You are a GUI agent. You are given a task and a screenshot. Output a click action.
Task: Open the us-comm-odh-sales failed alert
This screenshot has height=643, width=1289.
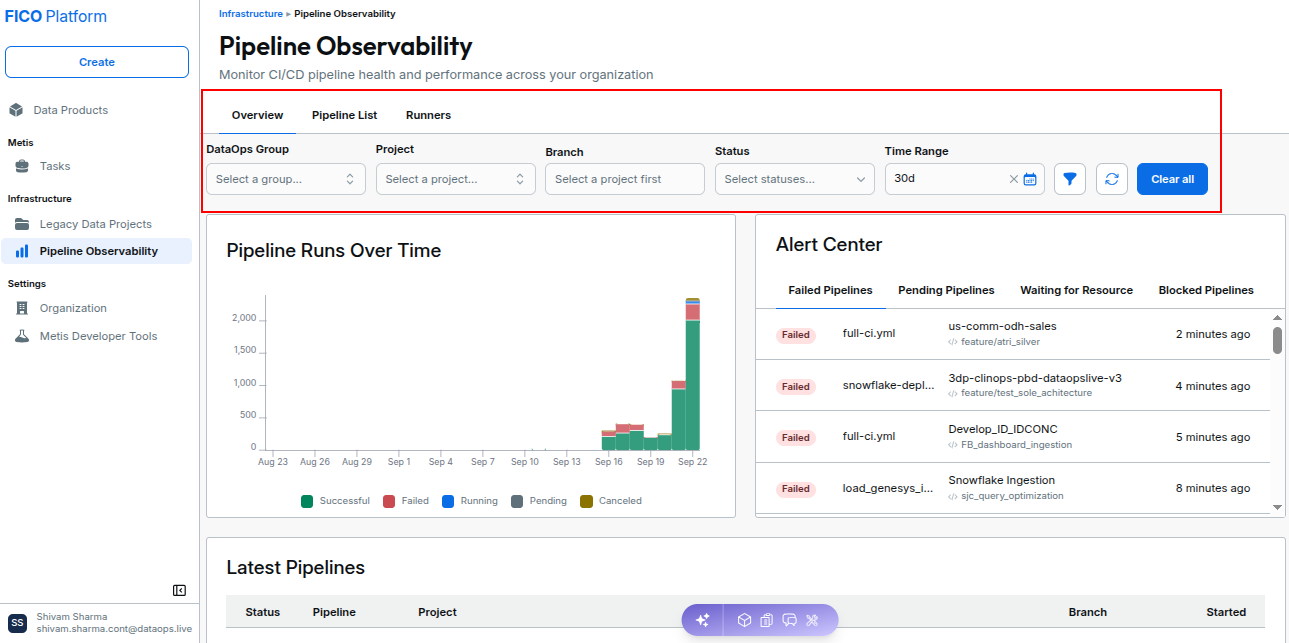click(x=1013, y=334)
